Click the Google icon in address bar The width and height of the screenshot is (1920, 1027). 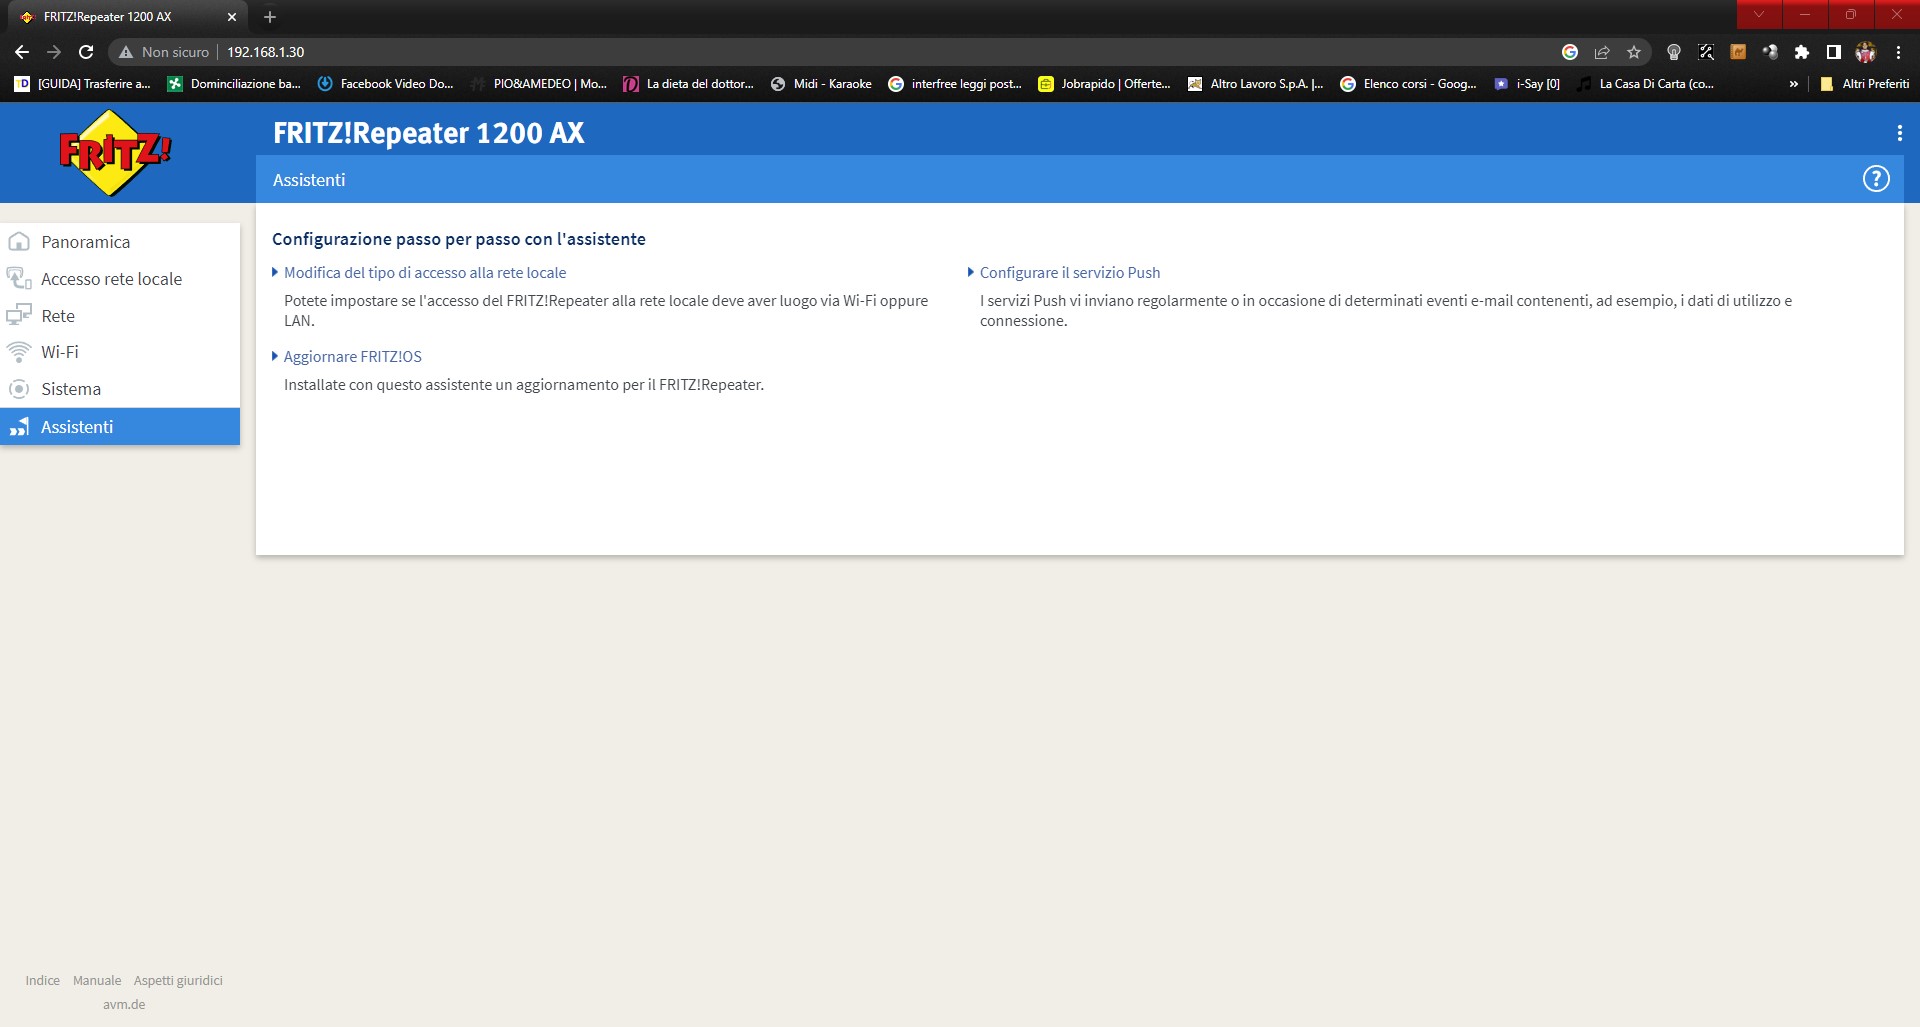point(1570,52)
